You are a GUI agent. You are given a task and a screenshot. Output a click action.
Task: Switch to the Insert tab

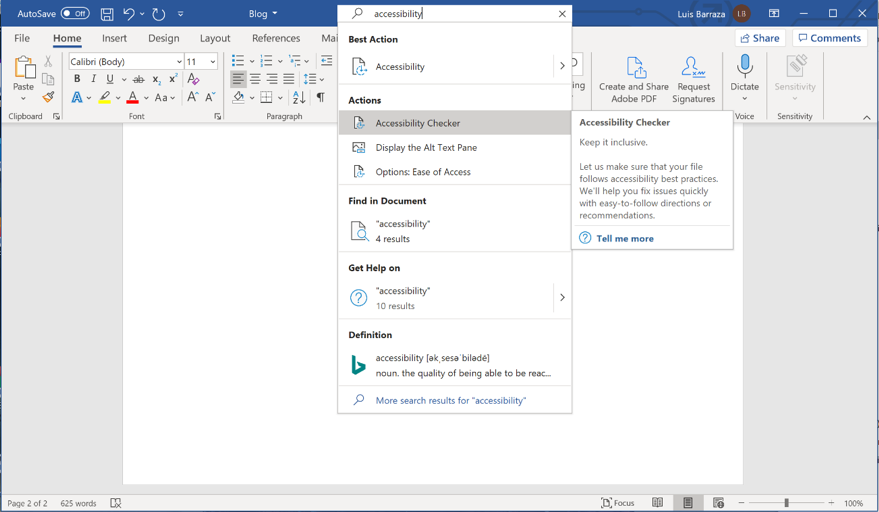(x=114, y=38)
